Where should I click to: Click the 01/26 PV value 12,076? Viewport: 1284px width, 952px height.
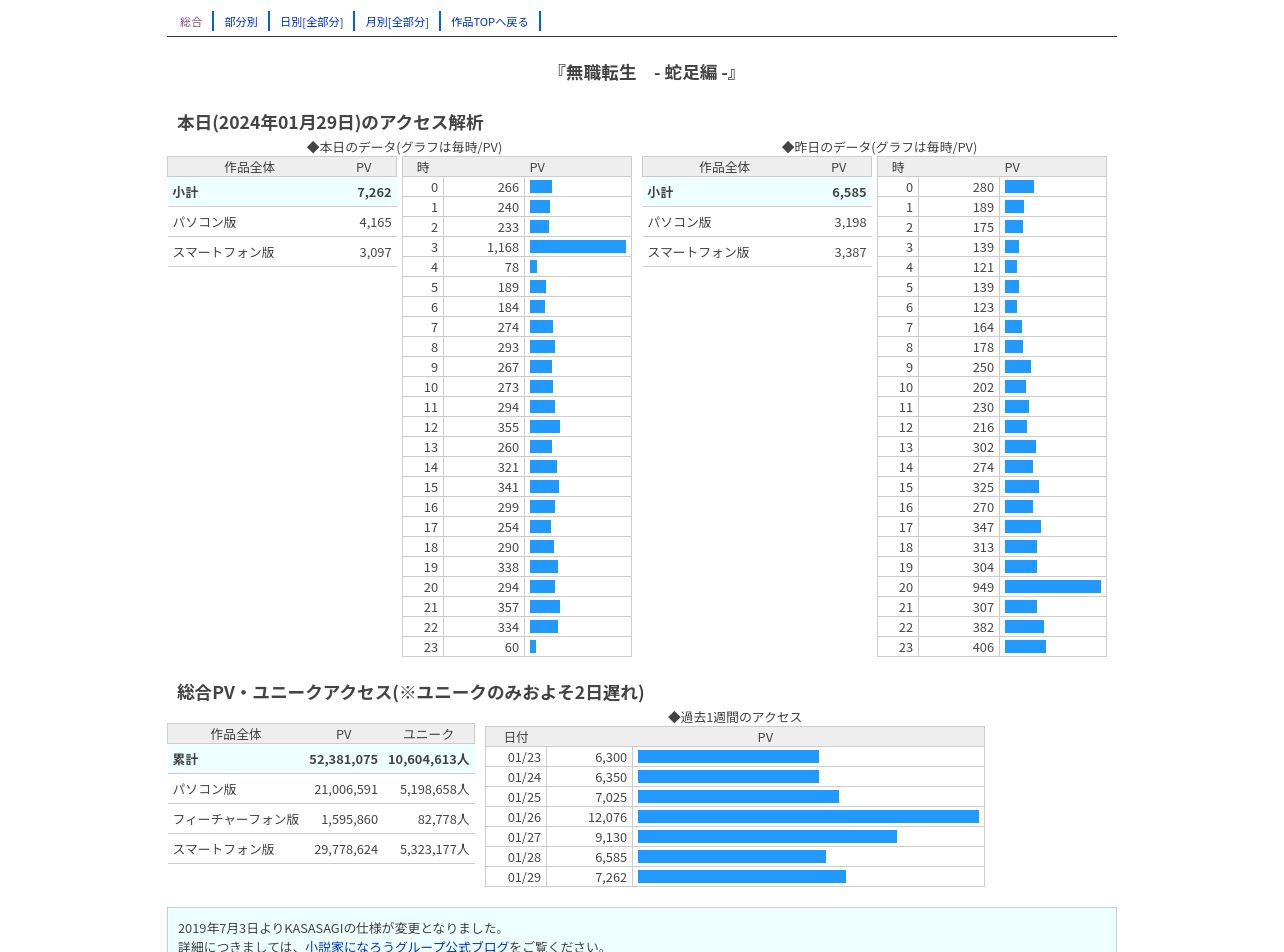607,817
